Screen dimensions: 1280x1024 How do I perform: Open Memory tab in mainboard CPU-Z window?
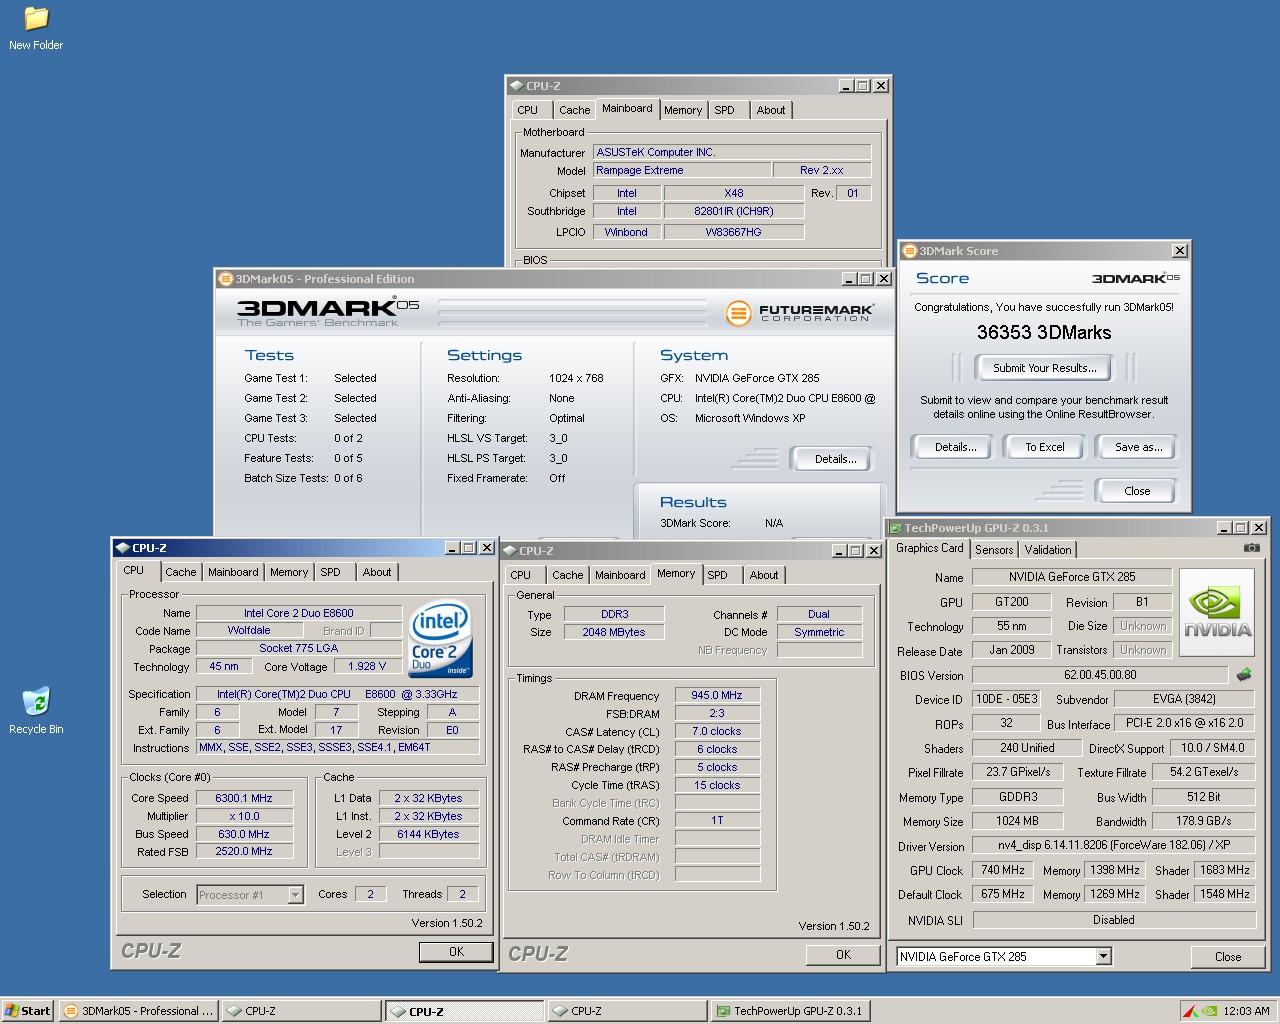pos(682,110)
